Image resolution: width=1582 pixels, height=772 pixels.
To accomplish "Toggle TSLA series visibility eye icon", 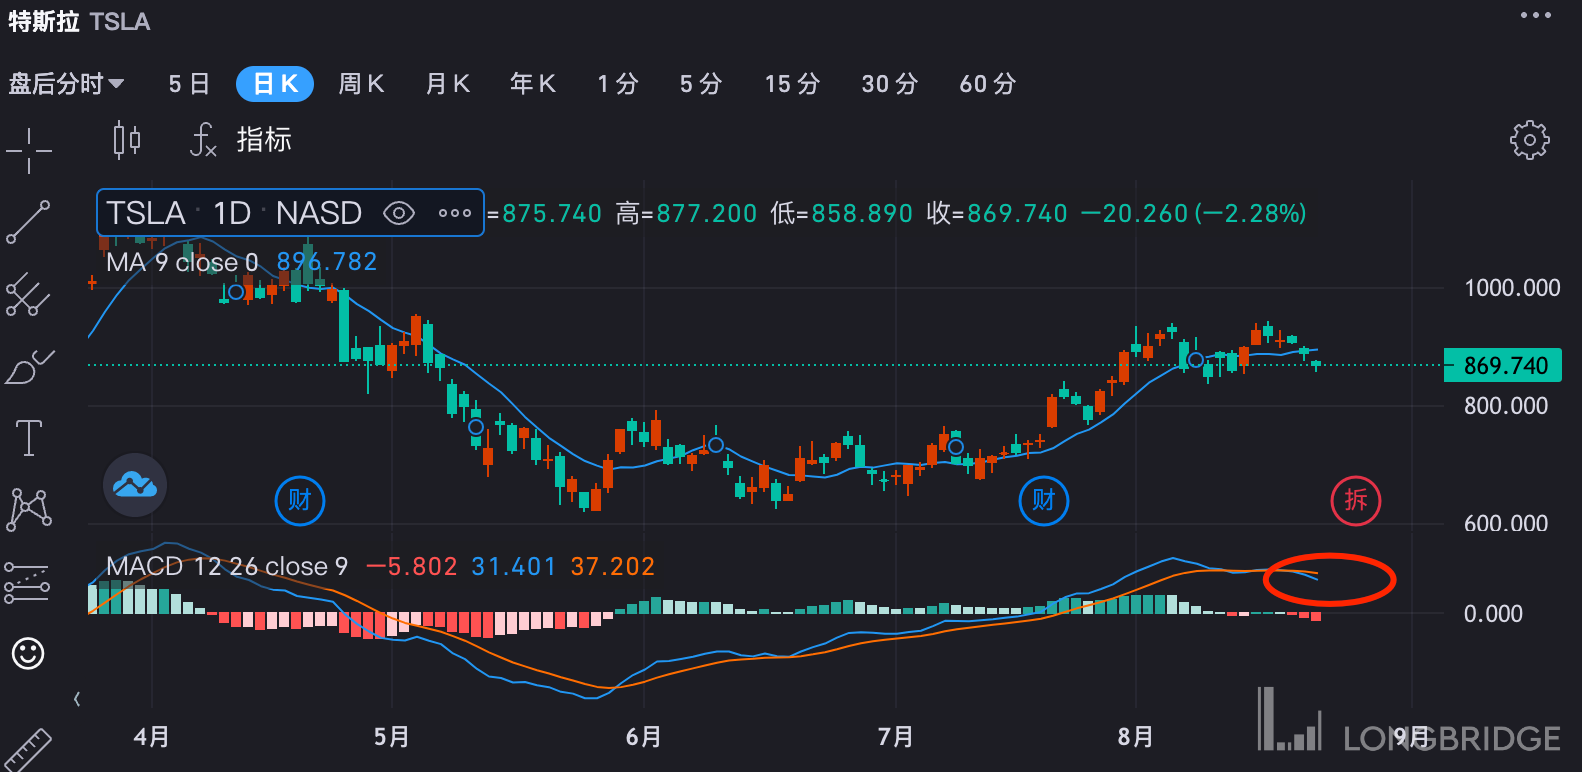I will click(x=399, y=213).
